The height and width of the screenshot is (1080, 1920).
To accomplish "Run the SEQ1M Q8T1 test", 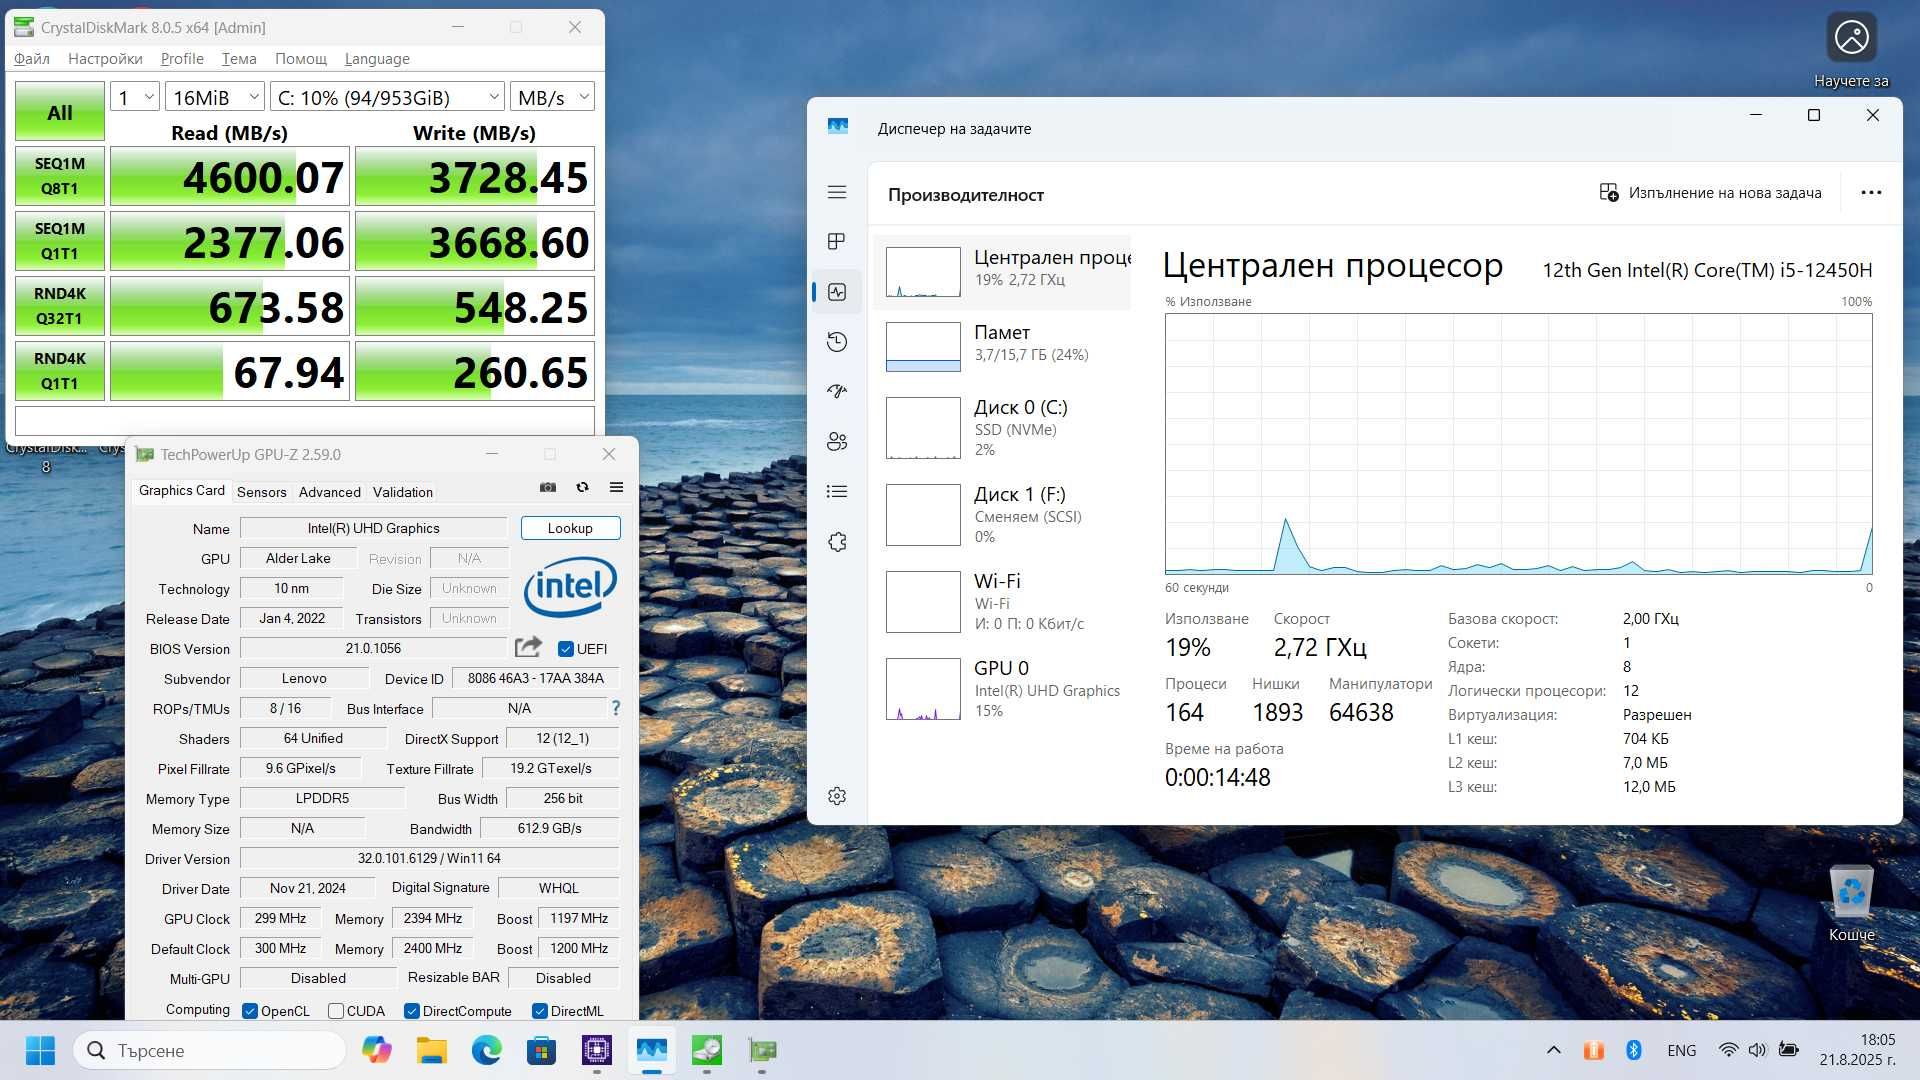I will coord(60,176).
